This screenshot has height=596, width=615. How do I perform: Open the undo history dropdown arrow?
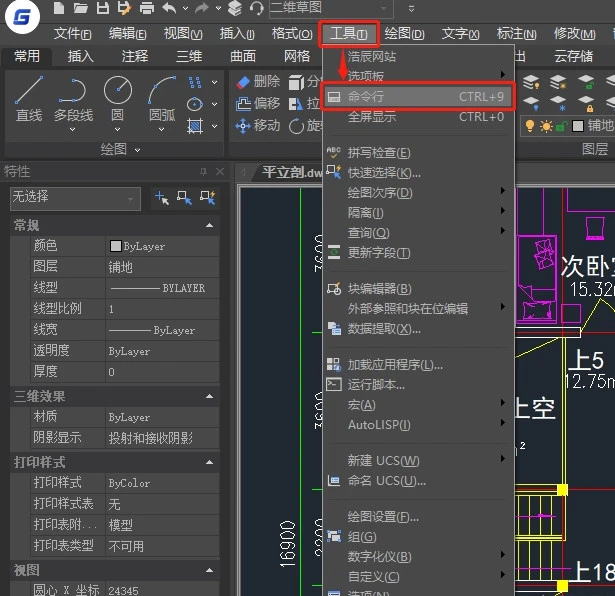[x=185, y=8]
